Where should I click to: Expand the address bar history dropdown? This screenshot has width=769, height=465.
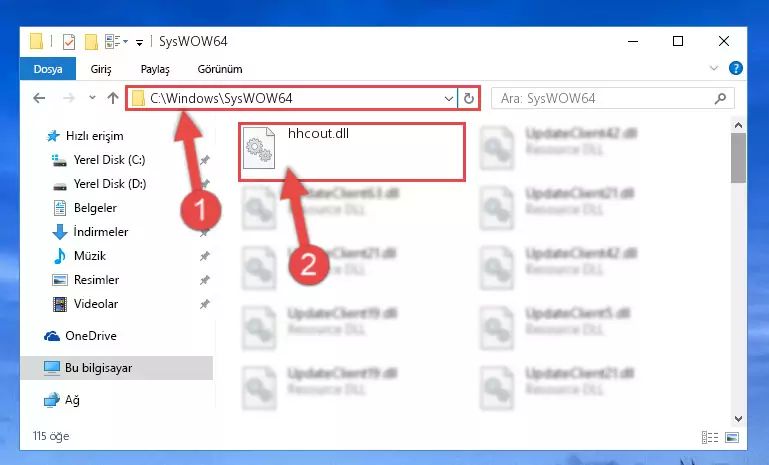click(x=448, y=99)
